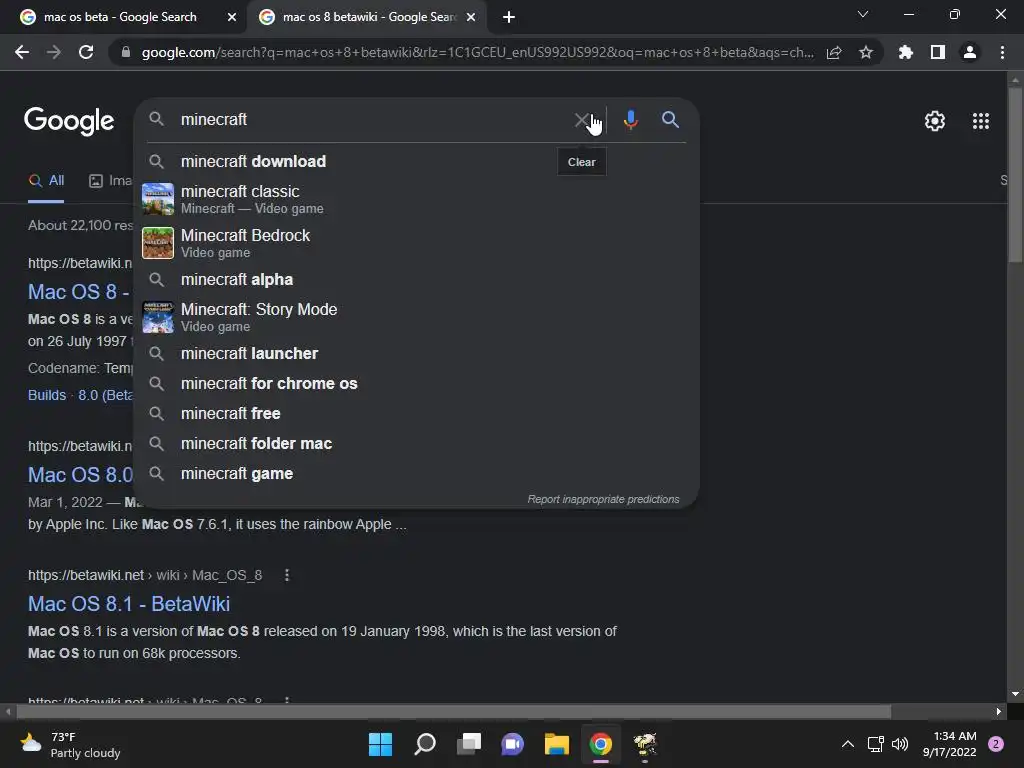Viewport: 1024px width, 768px height.
Task: Bookmark this tab with the star icon
Action: coord(866,52)
